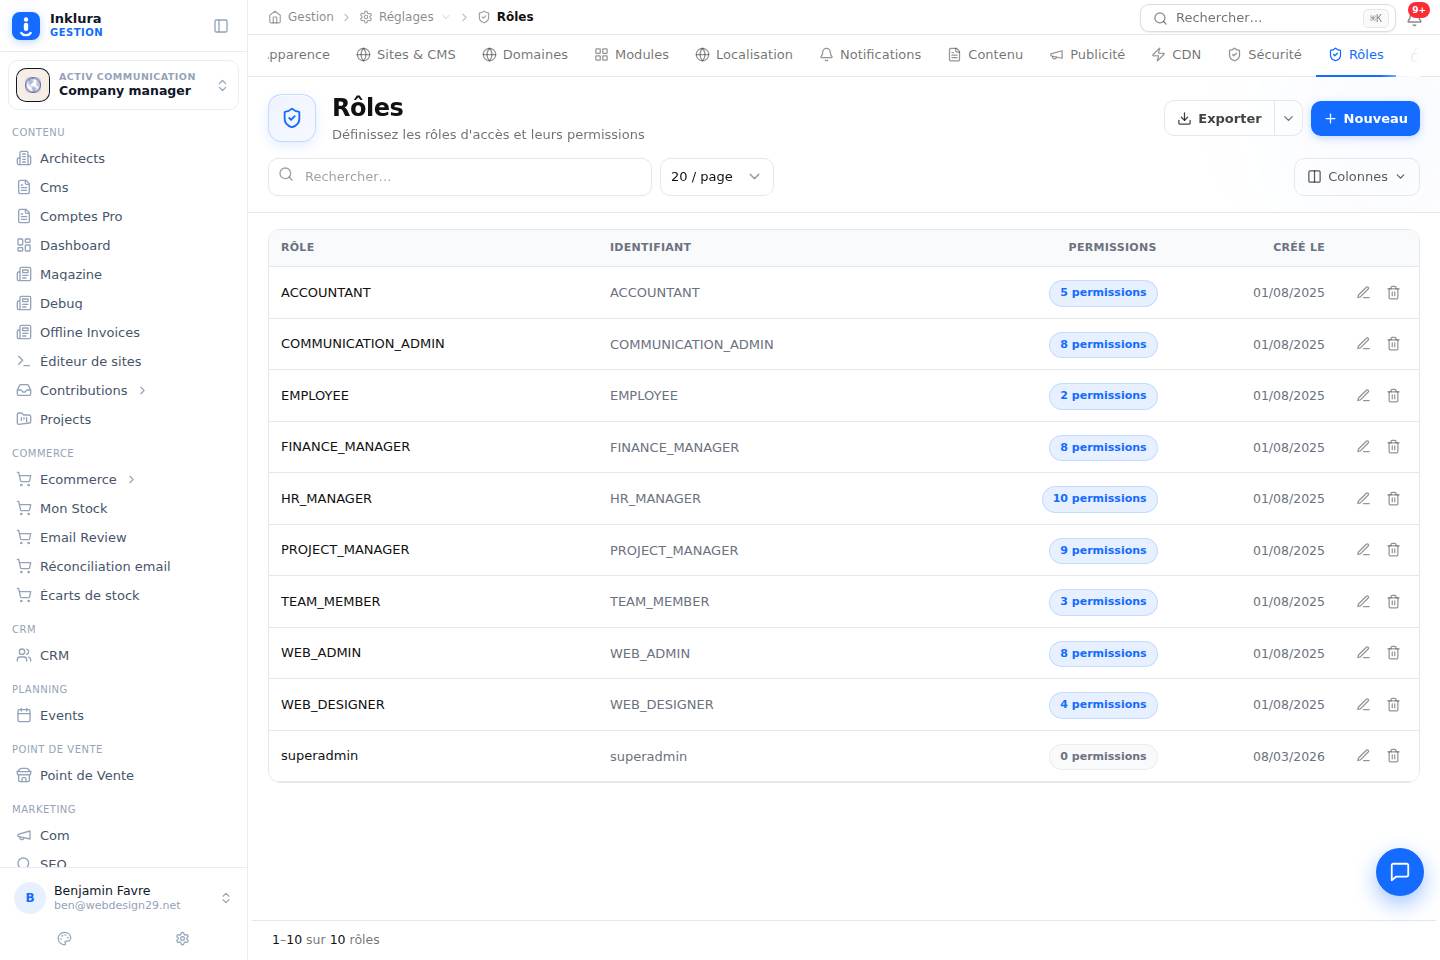Create a role with Nouveau button

(x=1365, y=118)
